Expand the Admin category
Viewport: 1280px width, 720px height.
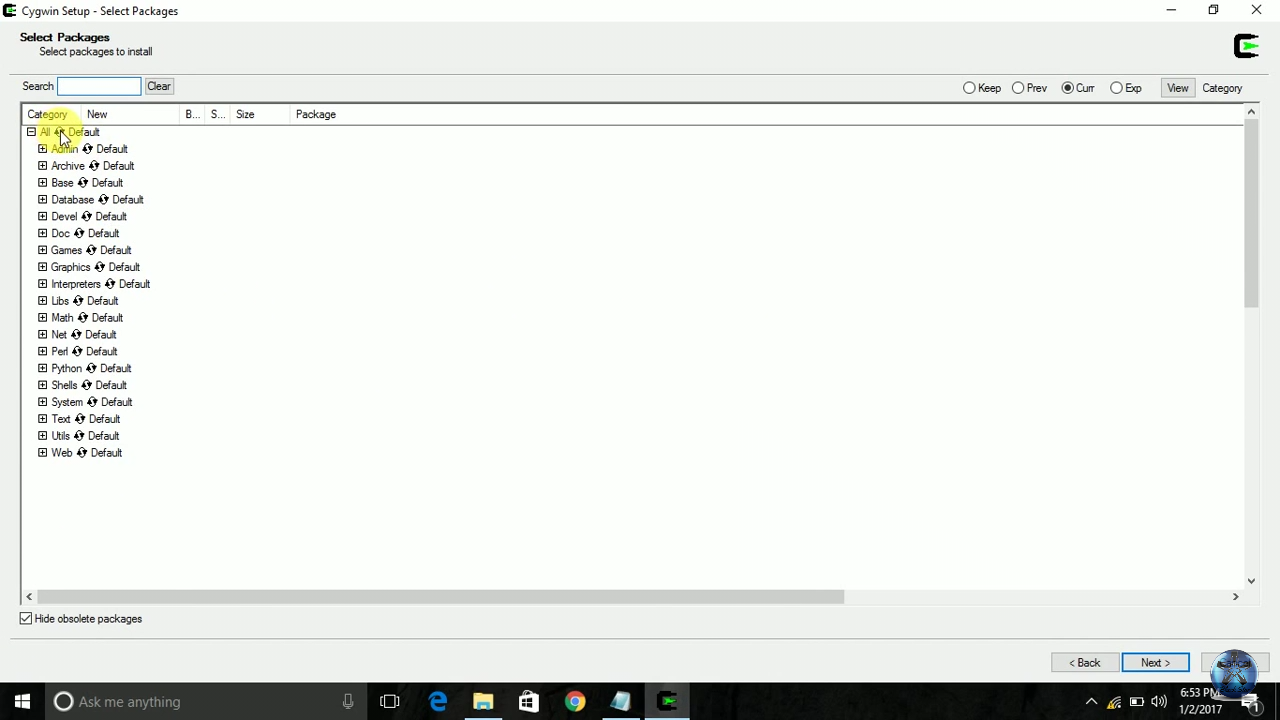[x=42, y=149]
